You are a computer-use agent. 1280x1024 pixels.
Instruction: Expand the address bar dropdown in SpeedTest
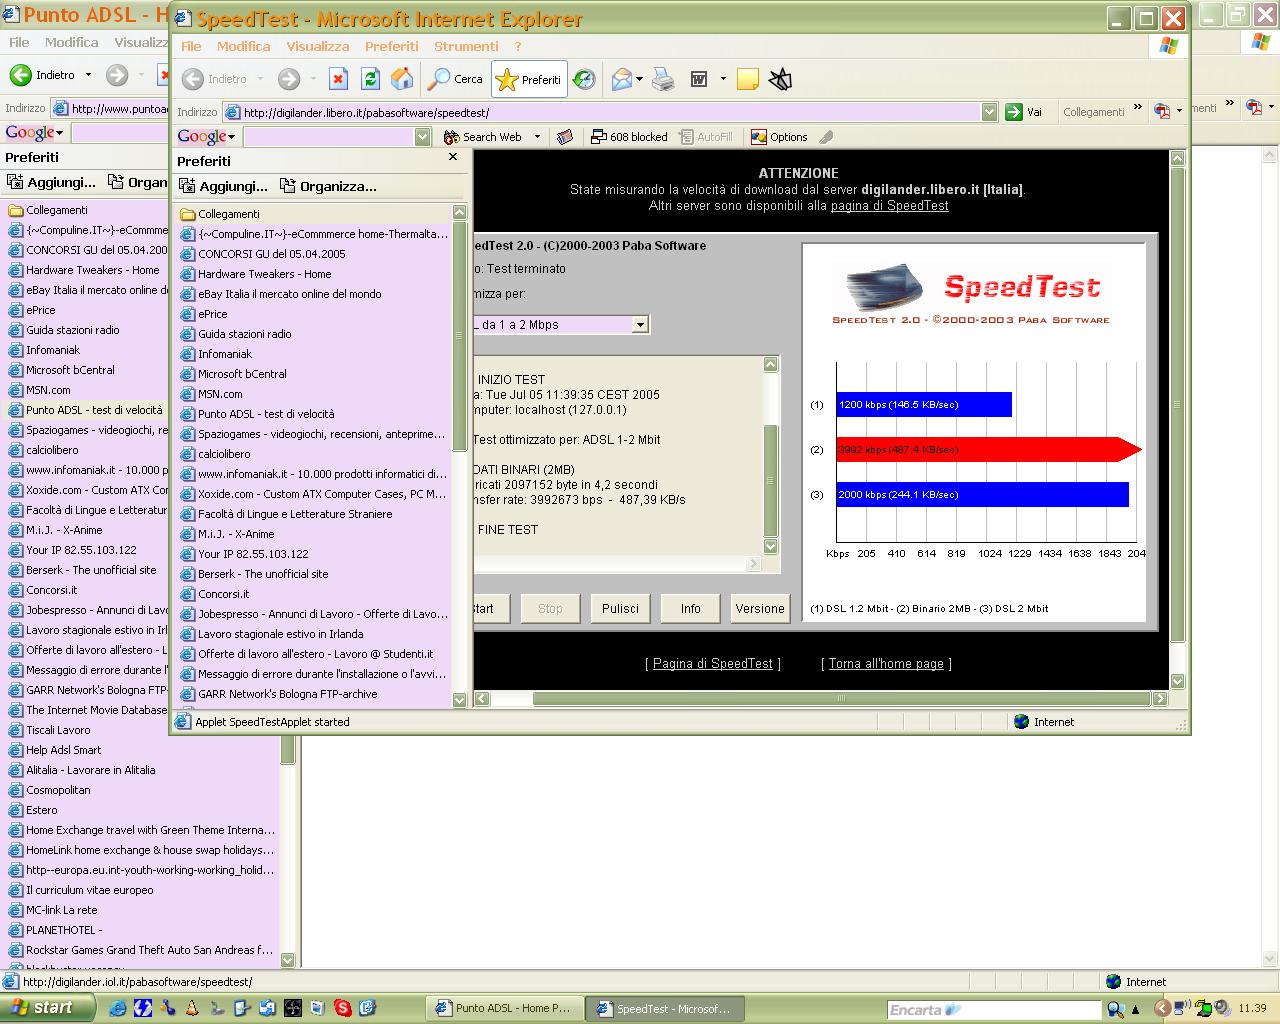pyautogui.click(x=989, y=112)
